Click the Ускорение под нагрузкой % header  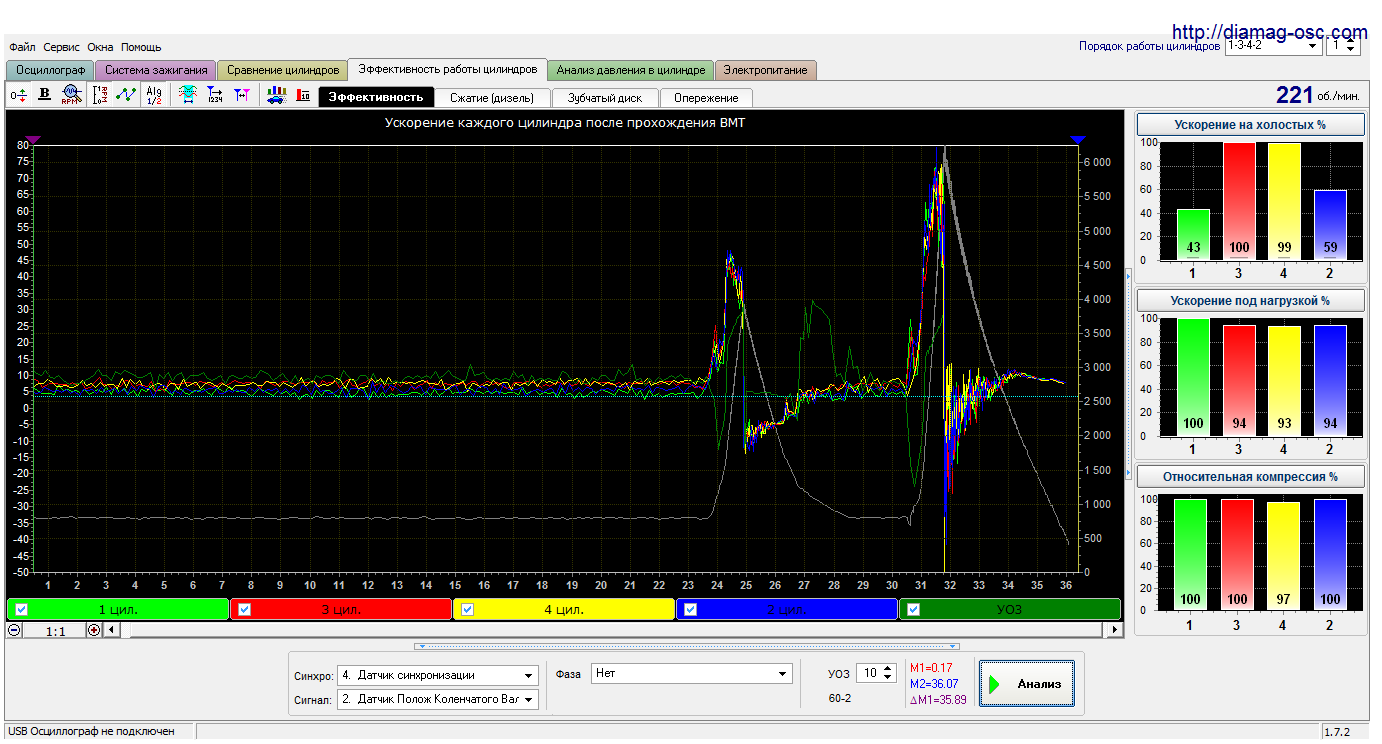pos(1251,300)
